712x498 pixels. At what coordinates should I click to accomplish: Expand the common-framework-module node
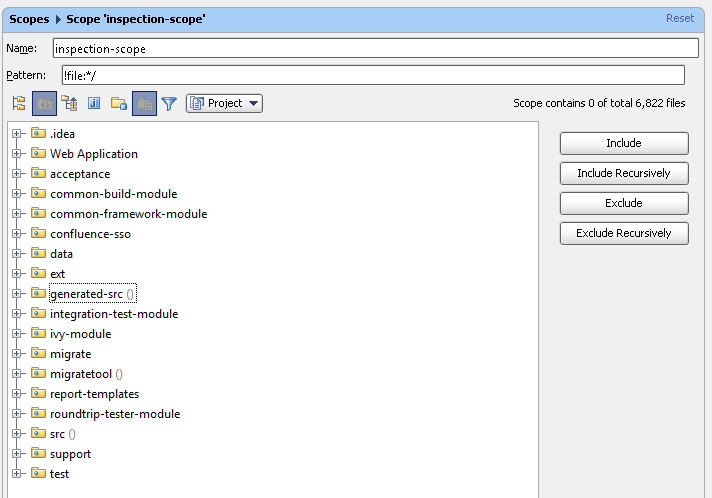pos(17,213)
